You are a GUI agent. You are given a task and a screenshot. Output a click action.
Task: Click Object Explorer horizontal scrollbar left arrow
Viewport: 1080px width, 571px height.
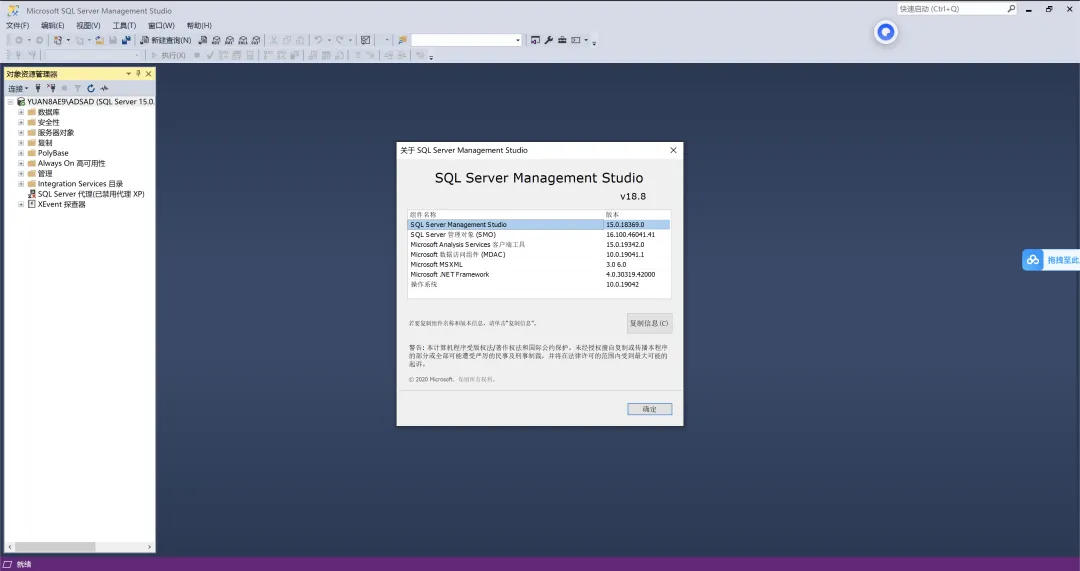point(10,547)
